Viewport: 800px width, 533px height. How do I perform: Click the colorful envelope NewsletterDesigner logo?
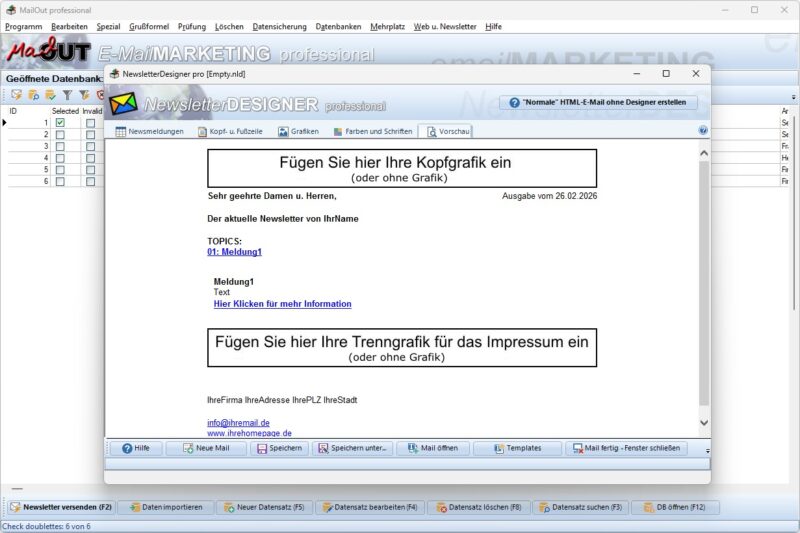[123, 104]
